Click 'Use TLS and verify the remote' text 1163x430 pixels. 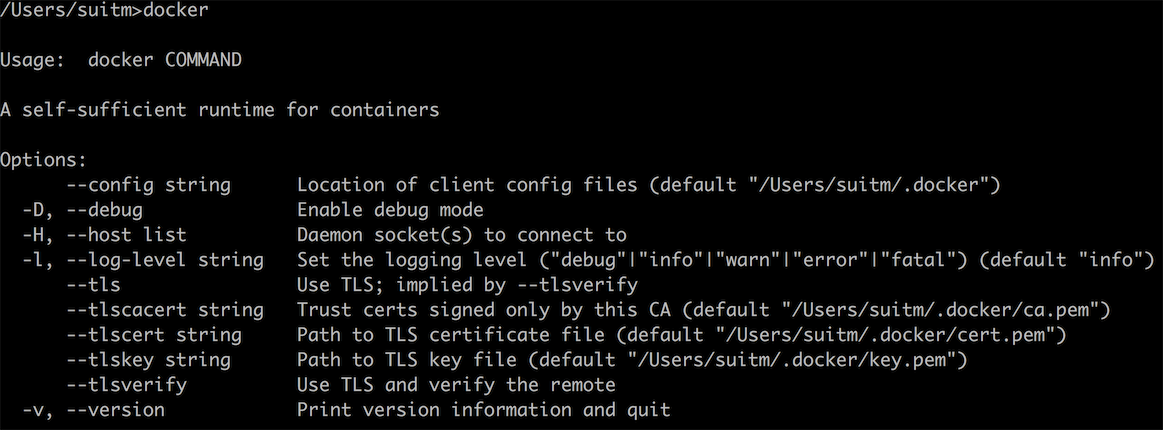[456, 385]
